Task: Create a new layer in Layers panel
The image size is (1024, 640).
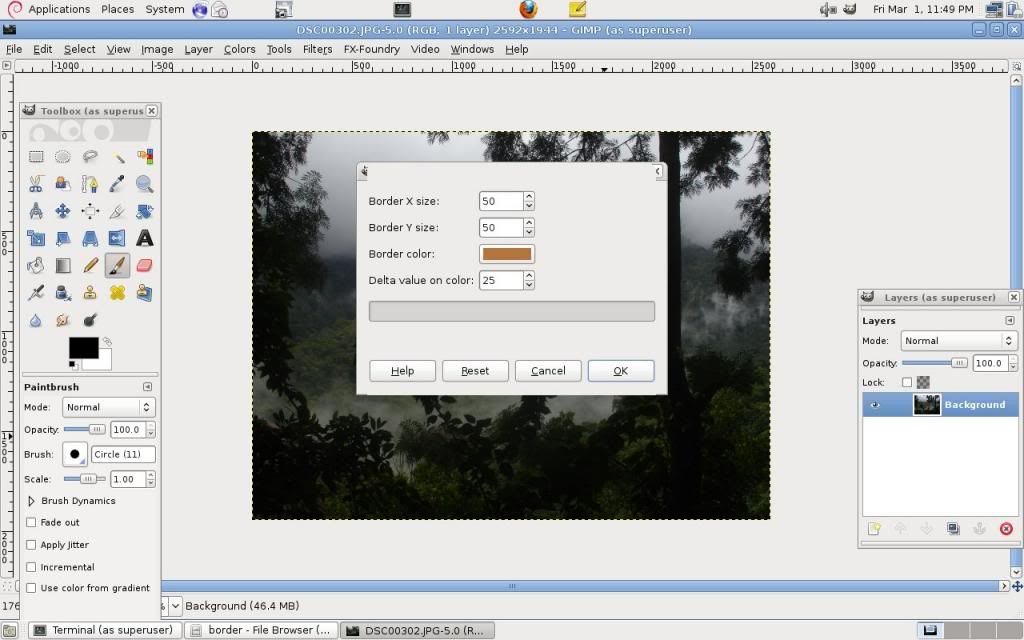Action: [x=874, y=529]
